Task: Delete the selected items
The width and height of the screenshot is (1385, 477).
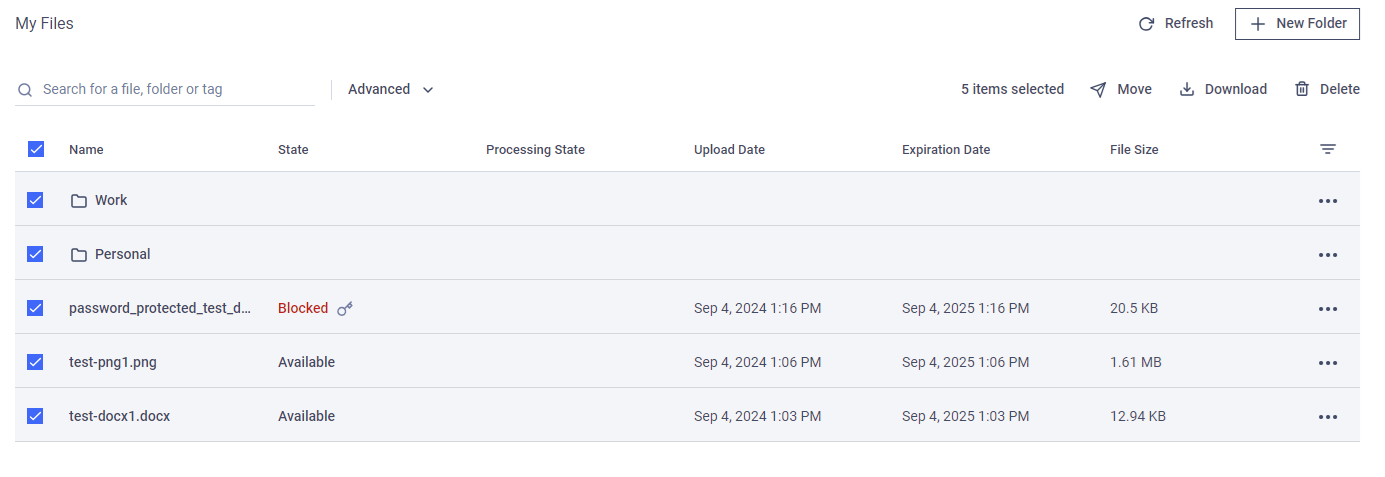Action: coord(1327,89)
